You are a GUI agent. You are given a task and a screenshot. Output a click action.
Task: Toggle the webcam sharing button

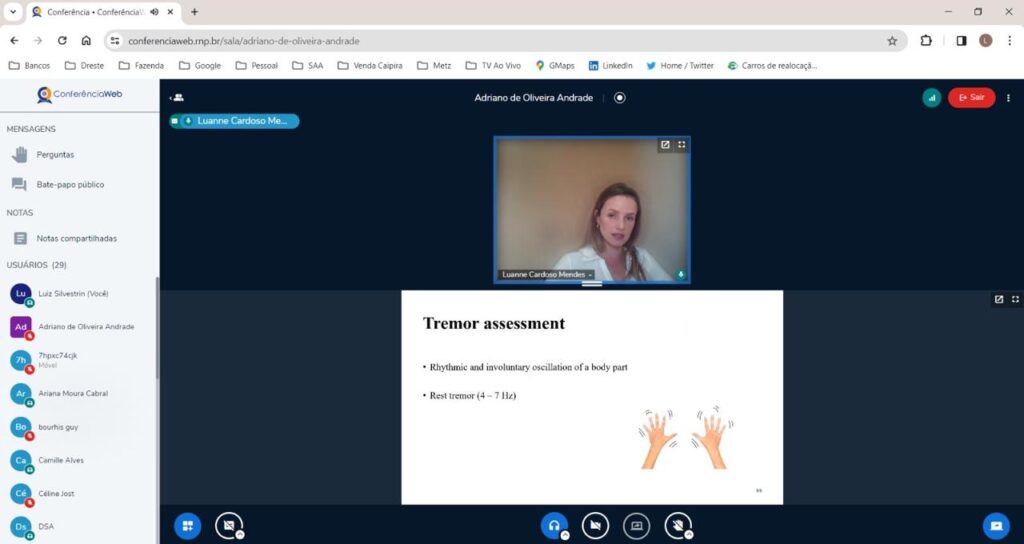pyautogui.click(x=595, y=525)
